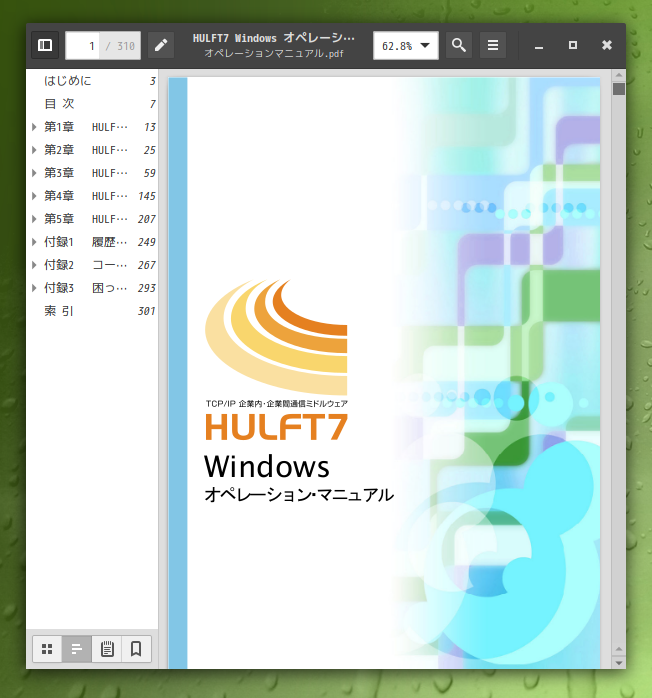Close the PDF viewer window
Screen dimensions: 652x698
pyautogui.click(x=607, y=45)
